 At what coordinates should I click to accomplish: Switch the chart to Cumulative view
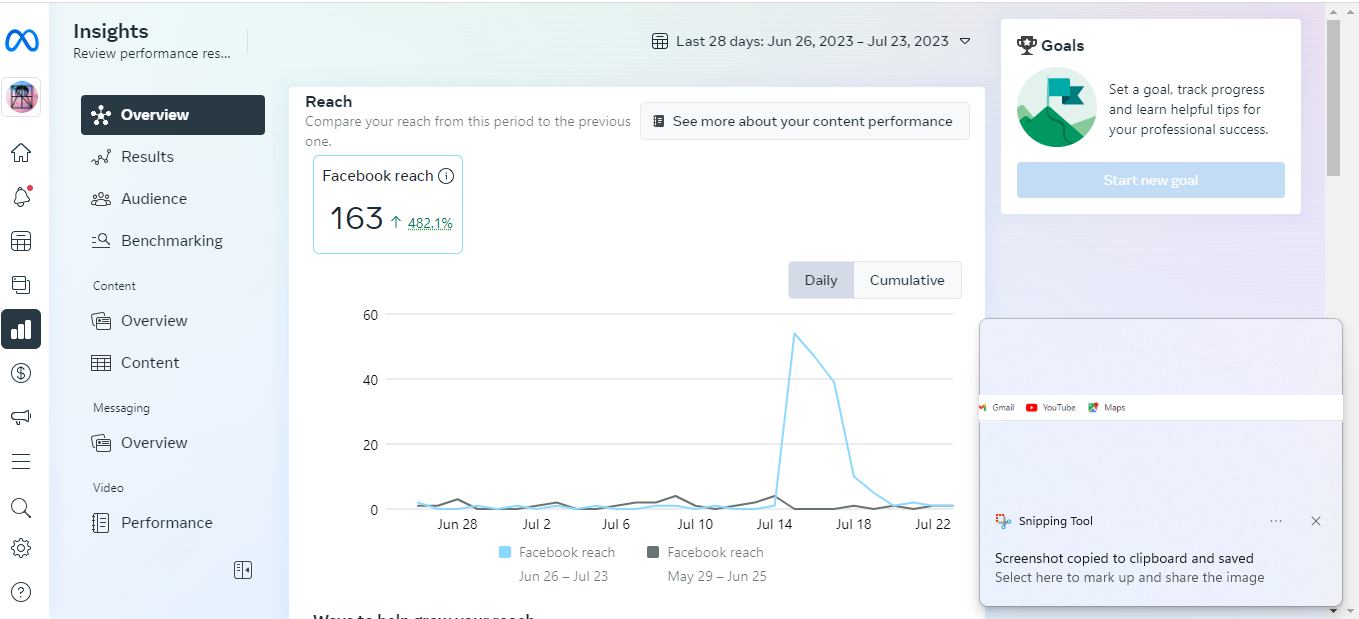[x=907, y=280]
